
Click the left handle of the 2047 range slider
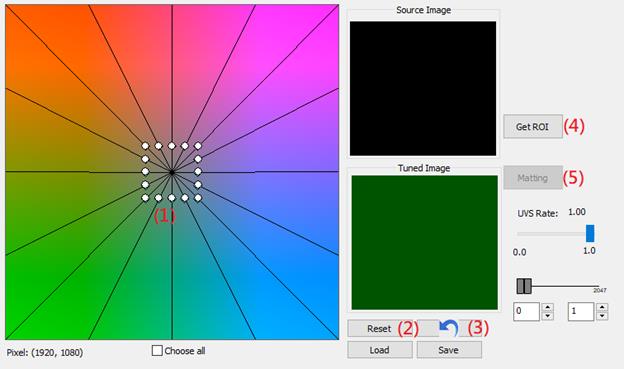[521, 286]
